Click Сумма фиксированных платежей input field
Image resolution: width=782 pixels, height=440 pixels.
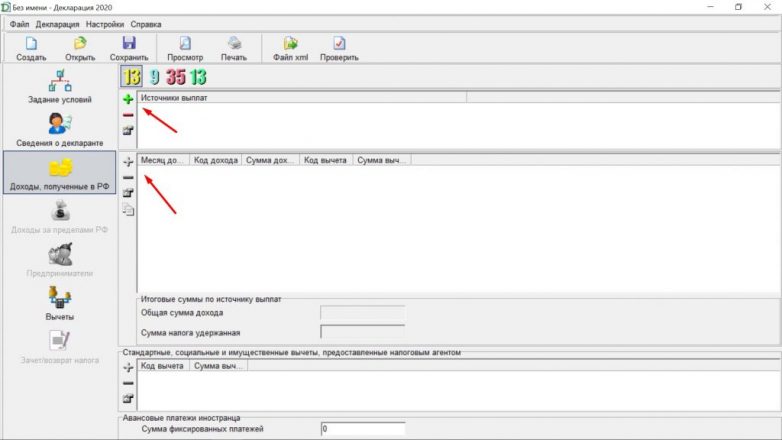coord(362,429)
